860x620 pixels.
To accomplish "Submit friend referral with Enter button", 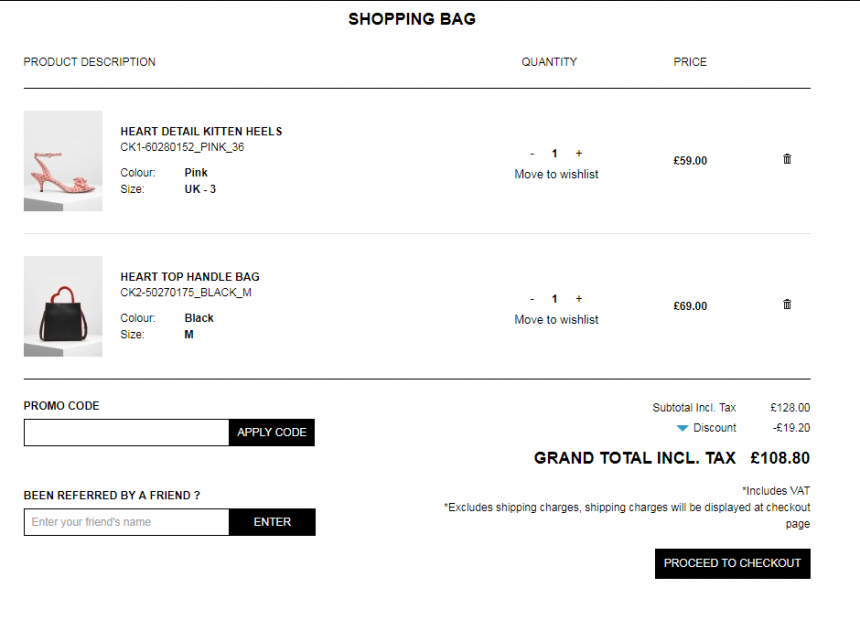I will pos(272,522).
